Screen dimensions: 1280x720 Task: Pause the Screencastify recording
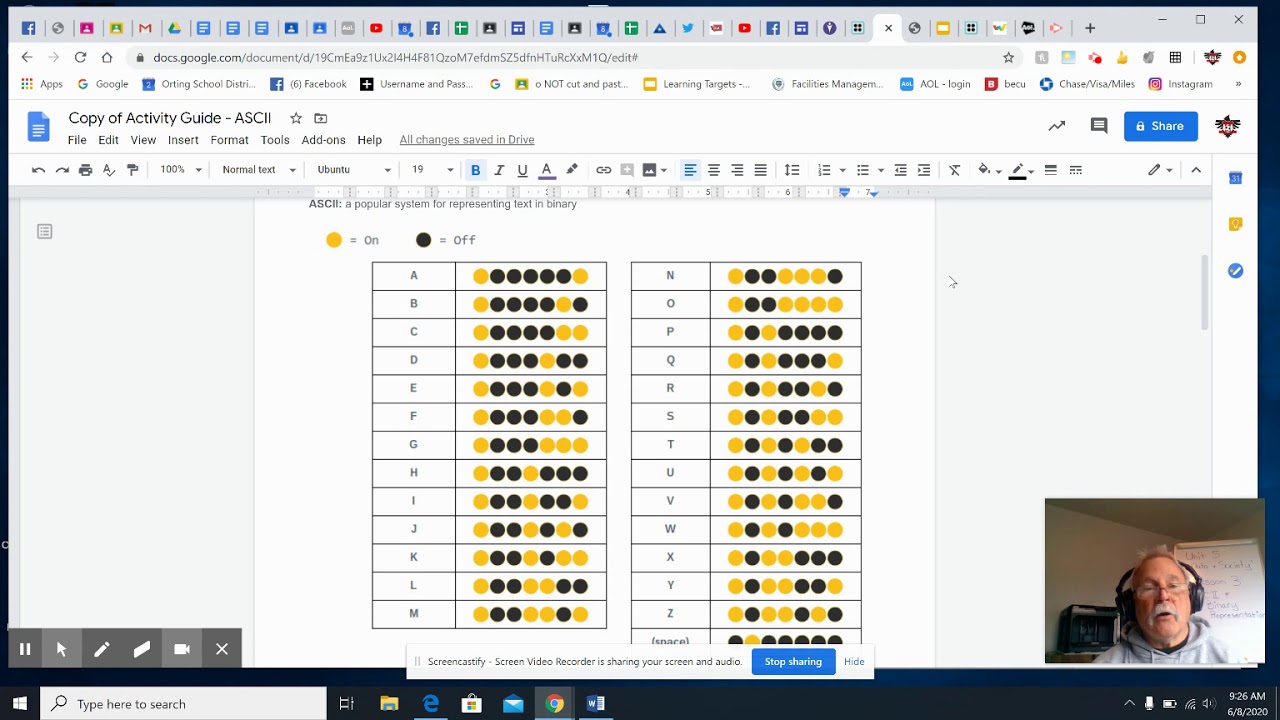pyautogui.click(x=25, y=649)
